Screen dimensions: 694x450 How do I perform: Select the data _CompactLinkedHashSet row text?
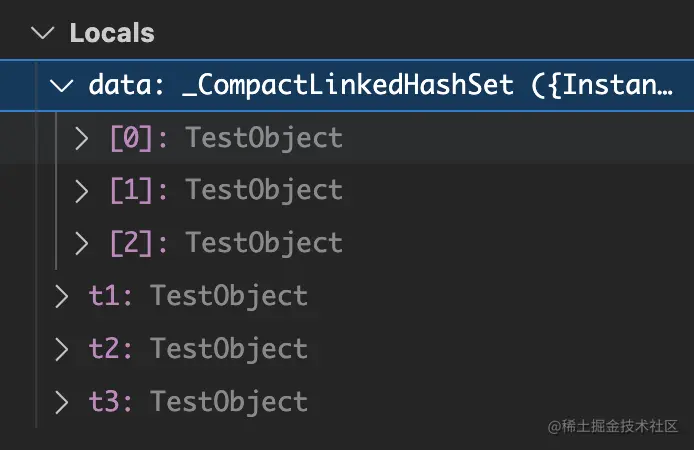point(380,85)
